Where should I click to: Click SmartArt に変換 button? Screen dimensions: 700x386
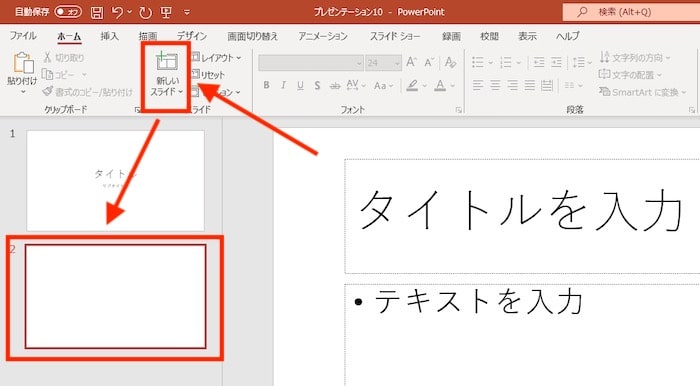click(642, 92)
